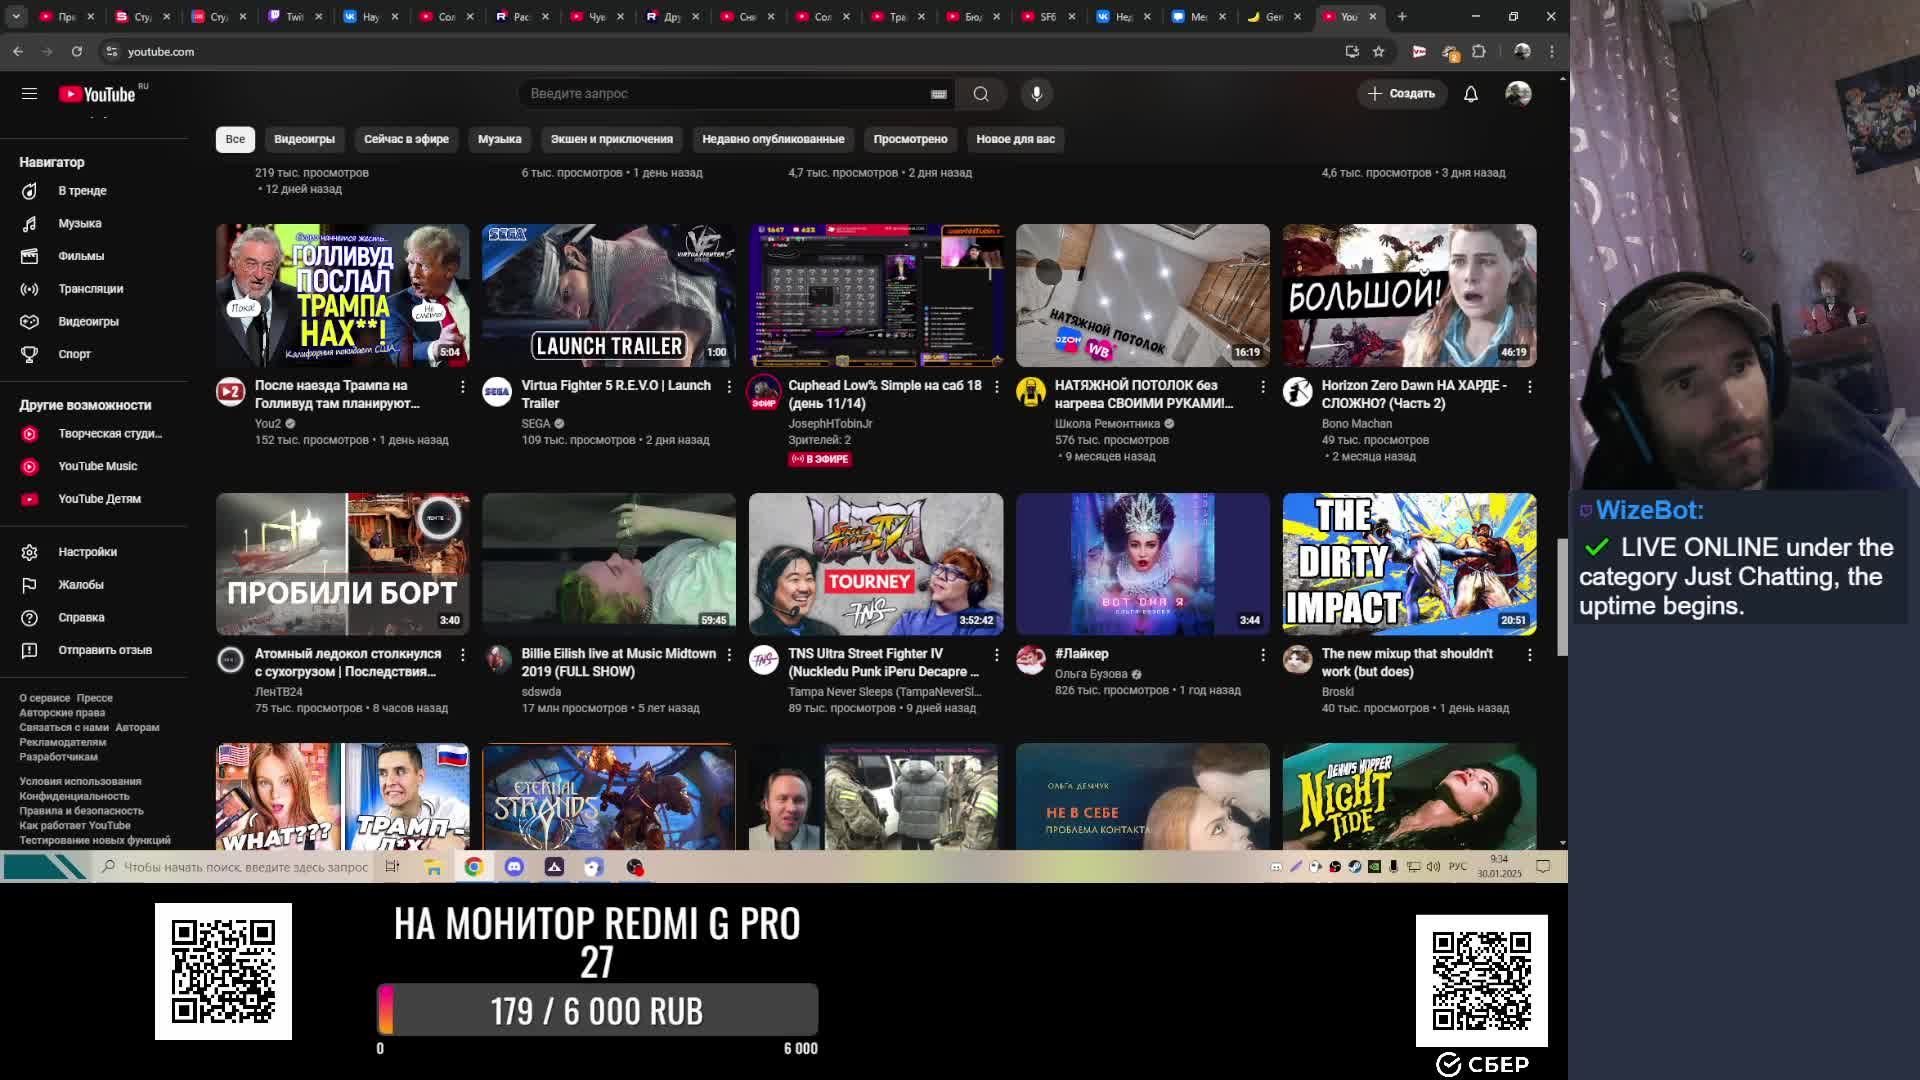Open options menu for Virtua Fighter 5 video
Screen dimensions: 1920x1080
[x=729, y=386]
